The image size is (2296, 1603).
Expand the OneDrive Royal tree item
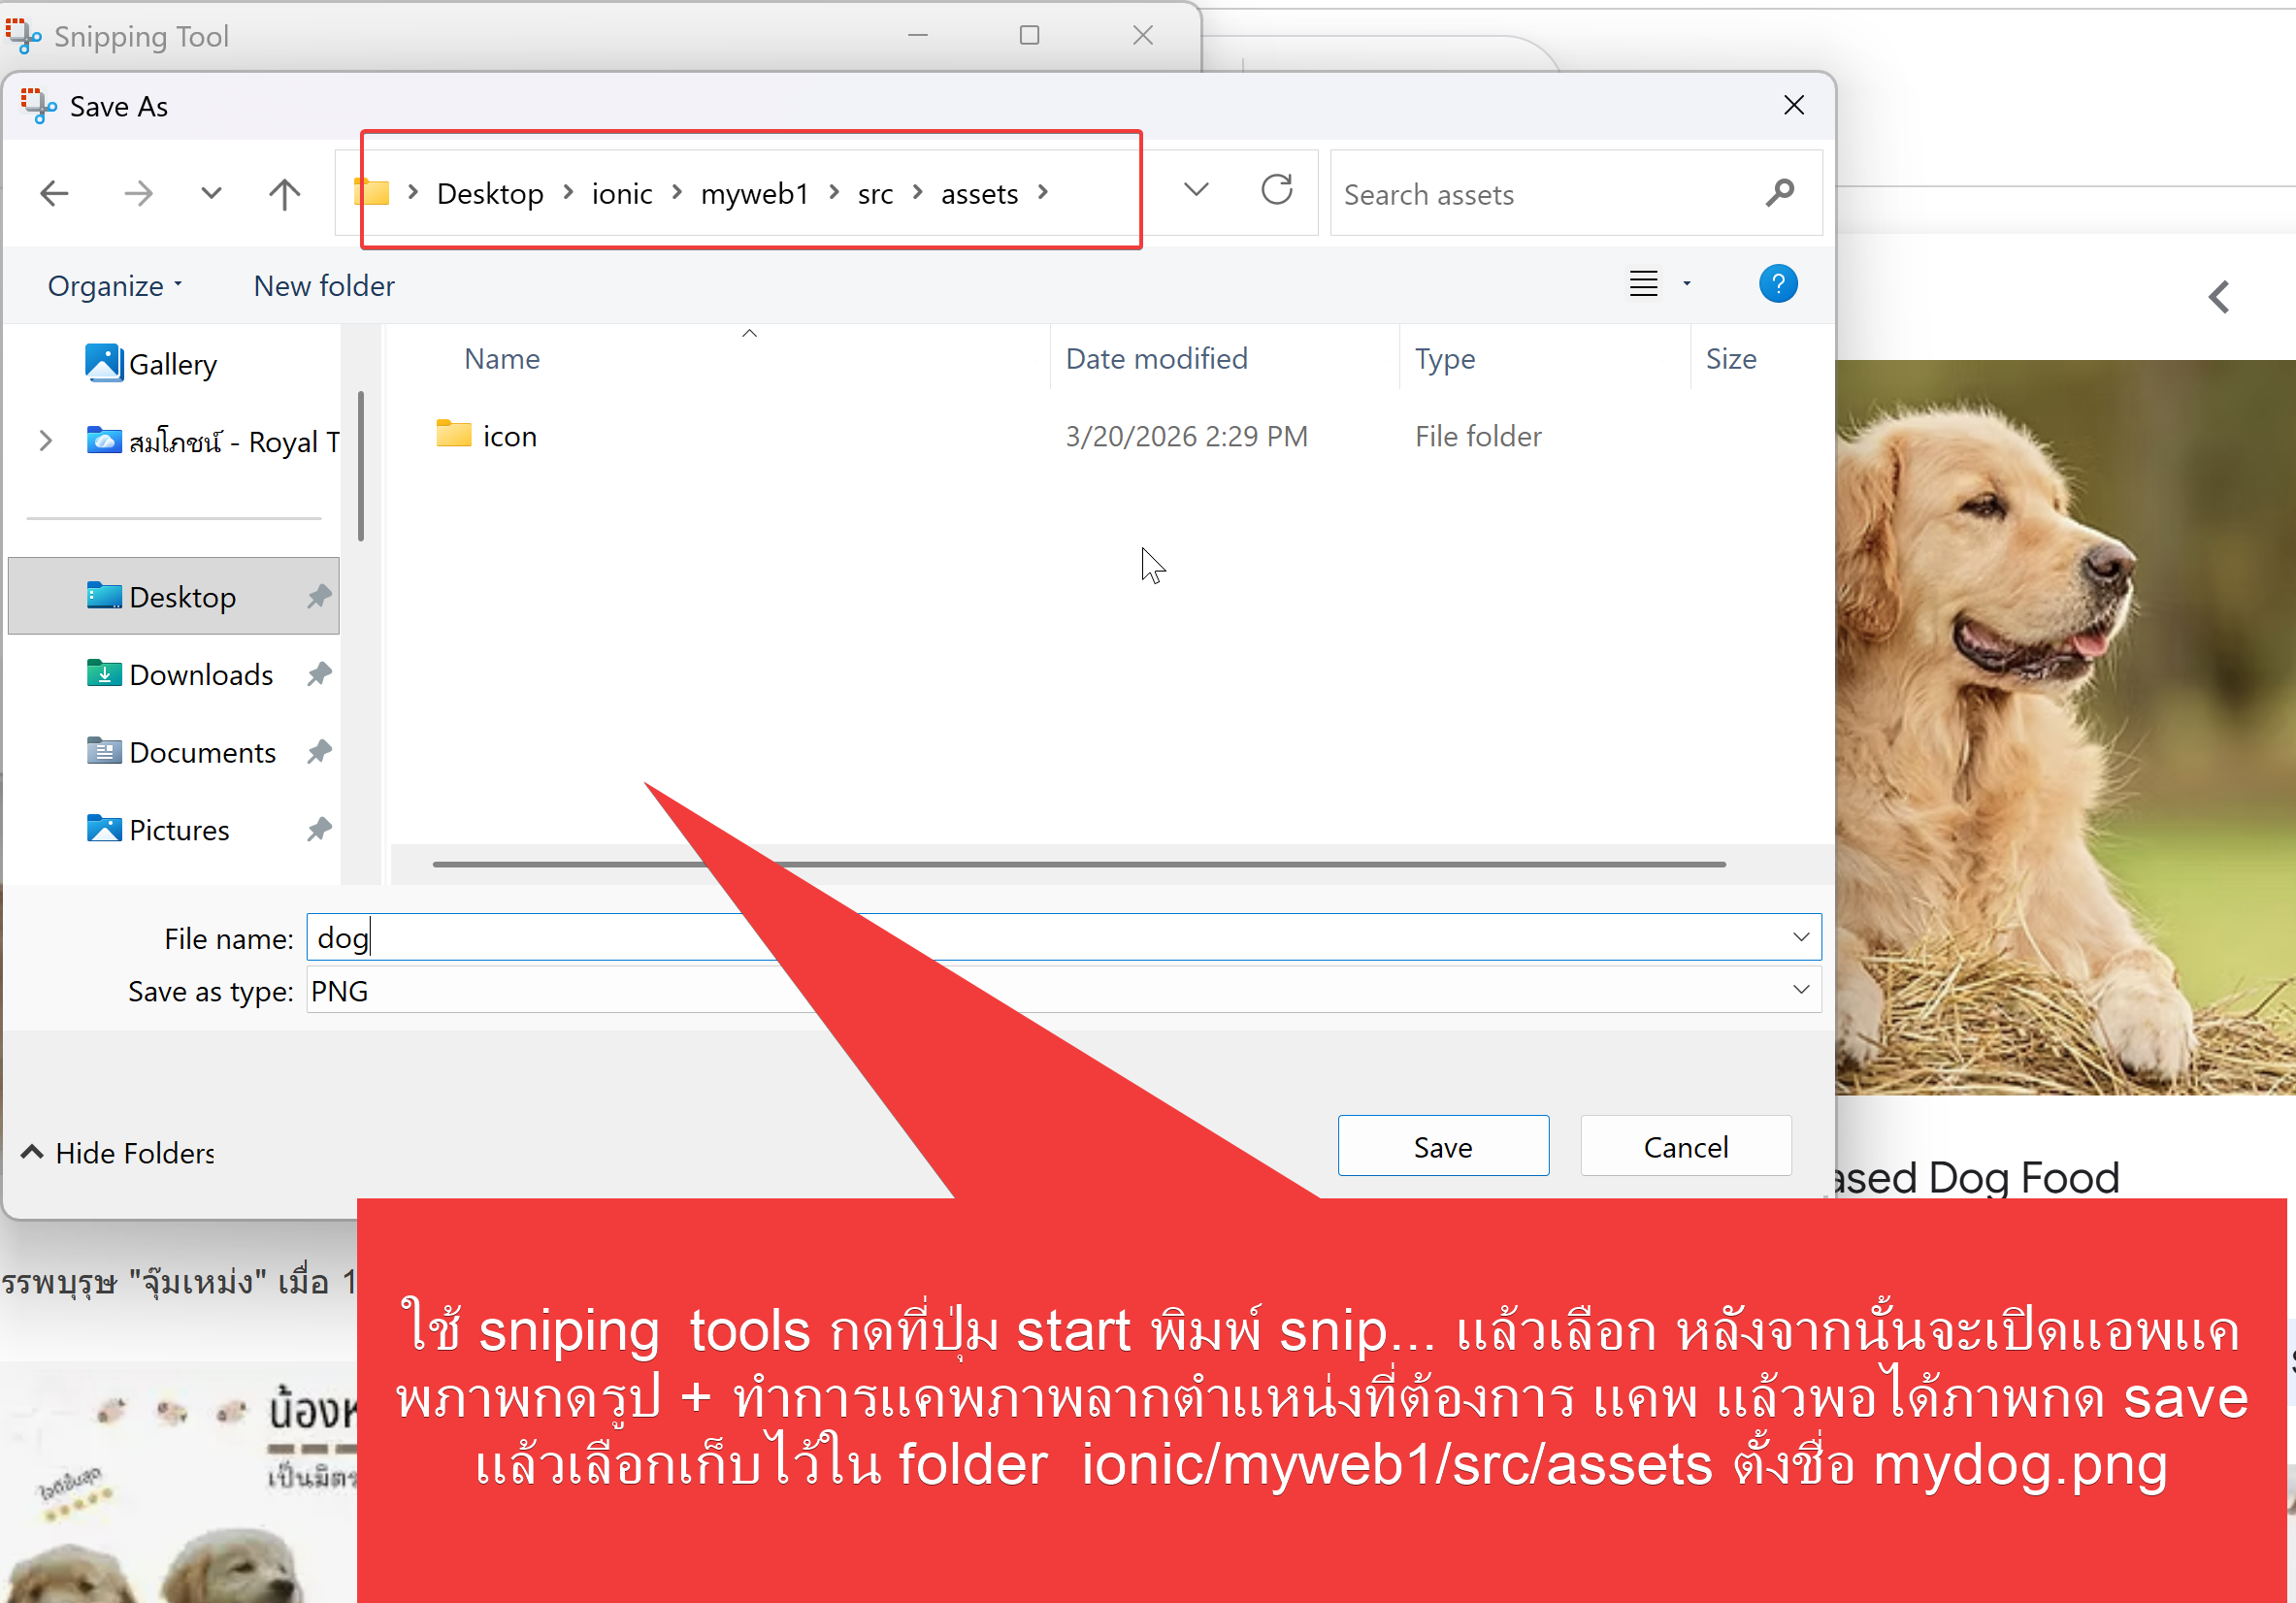tap(45, 440)
